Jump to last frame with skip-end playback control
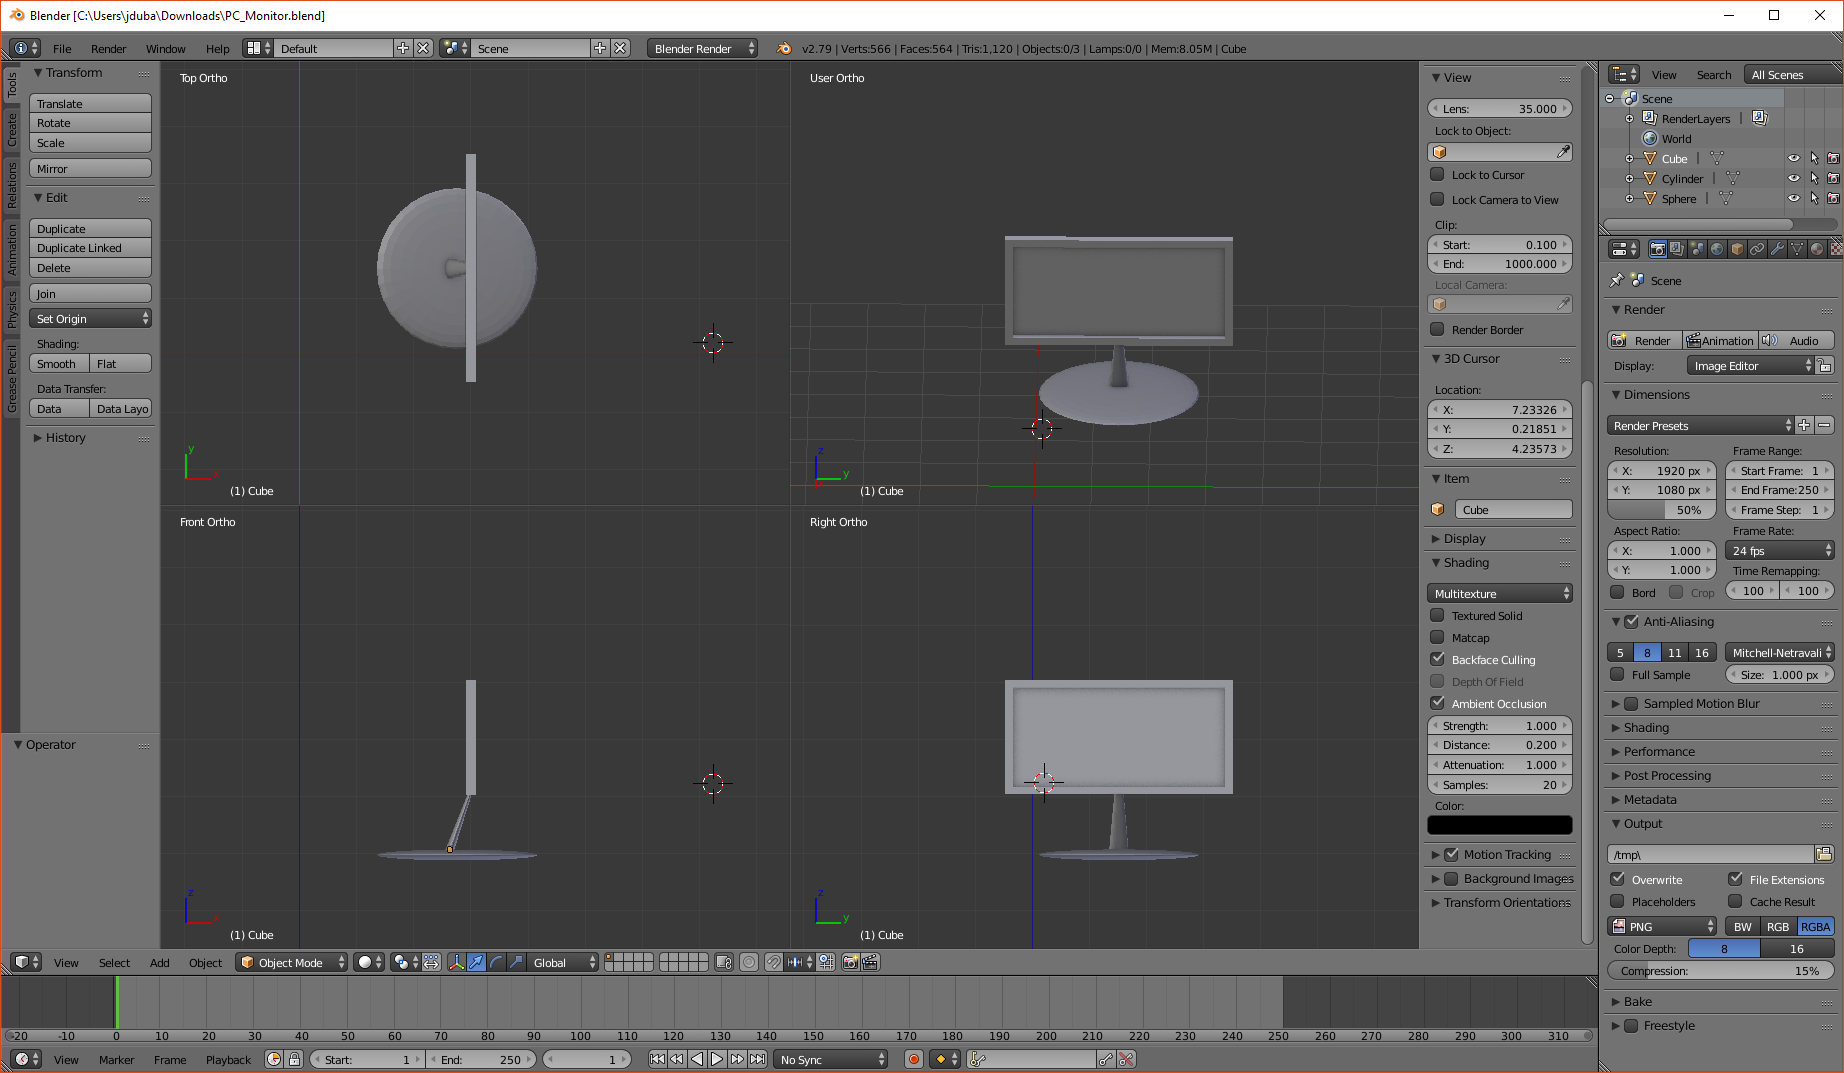1844x1073 pixels. (x=758, y=1059)
